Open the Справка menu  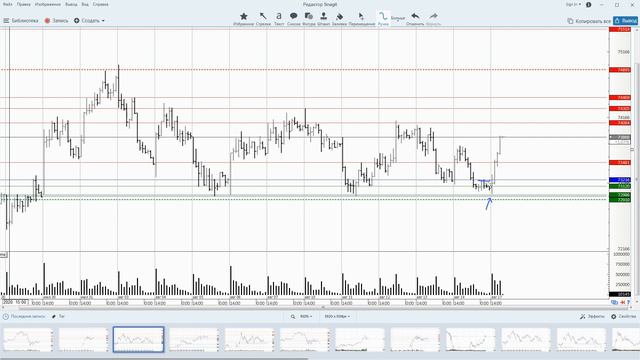(x=100, y=4)
